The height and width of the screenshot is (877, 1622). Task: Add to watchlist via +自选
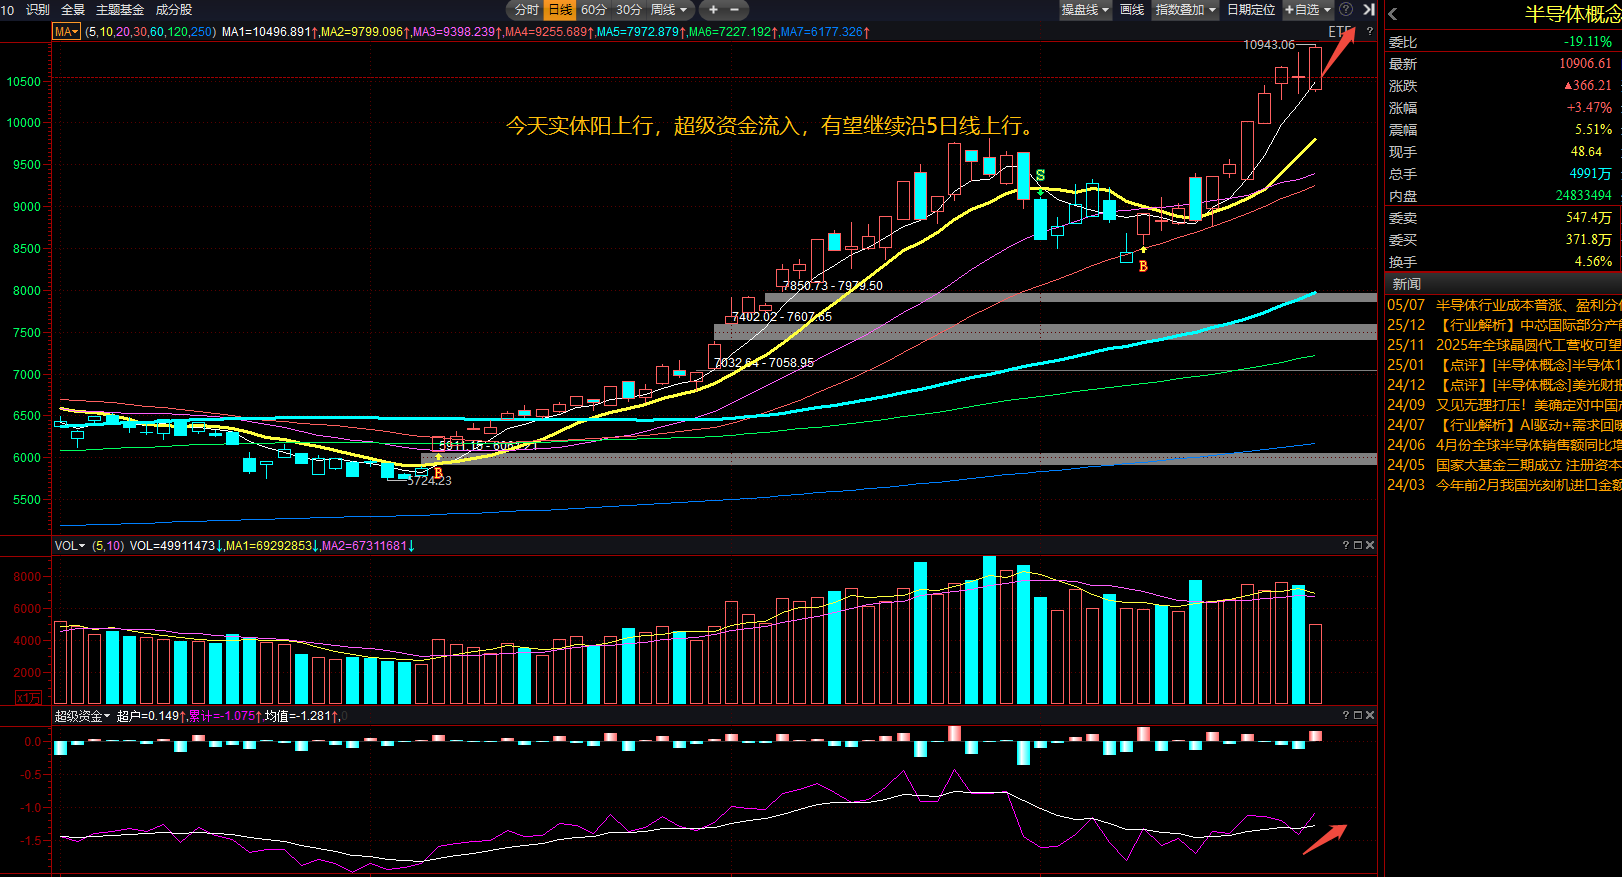coord(1308,9)
